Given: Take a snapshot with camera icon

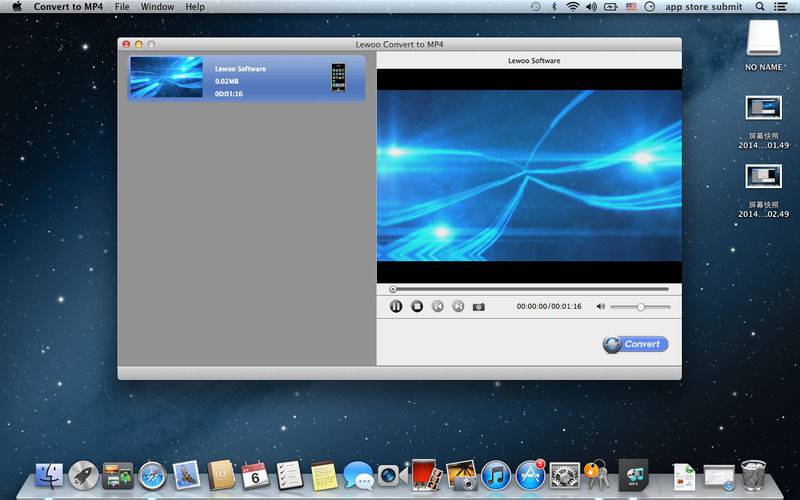Looking at the screenshot, I should 479,307.
